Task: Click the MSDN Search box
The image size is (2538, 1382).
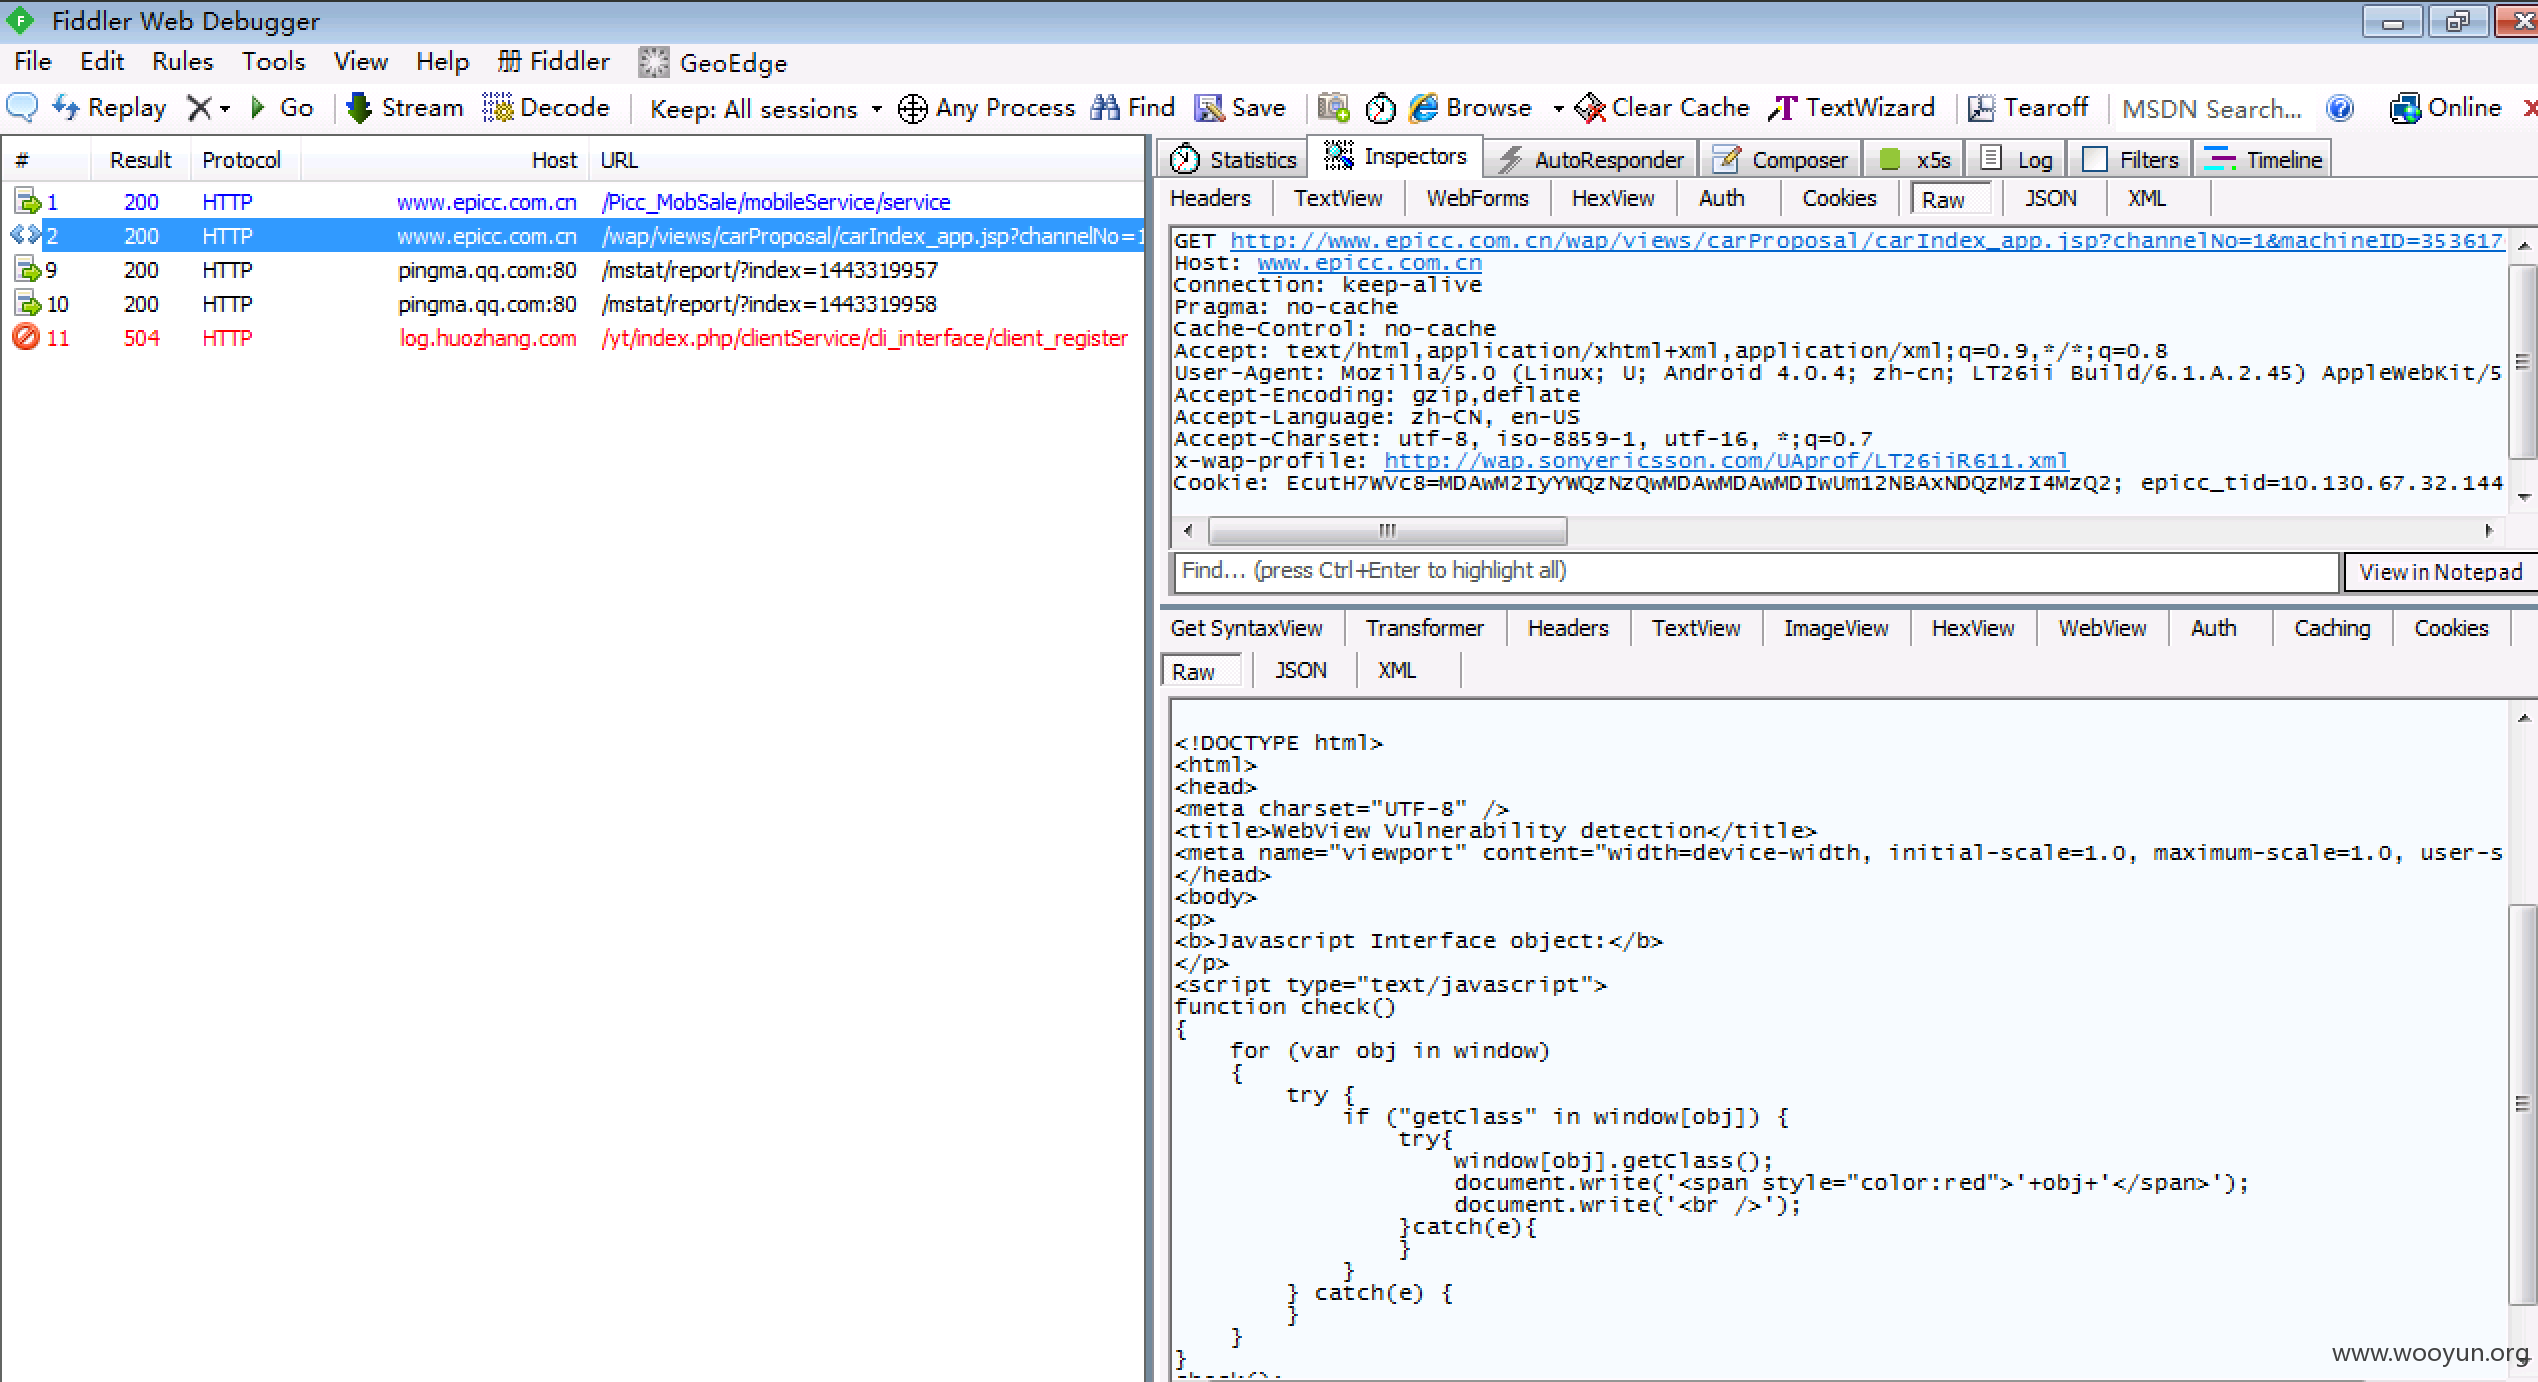Action: pos(2212,108)
